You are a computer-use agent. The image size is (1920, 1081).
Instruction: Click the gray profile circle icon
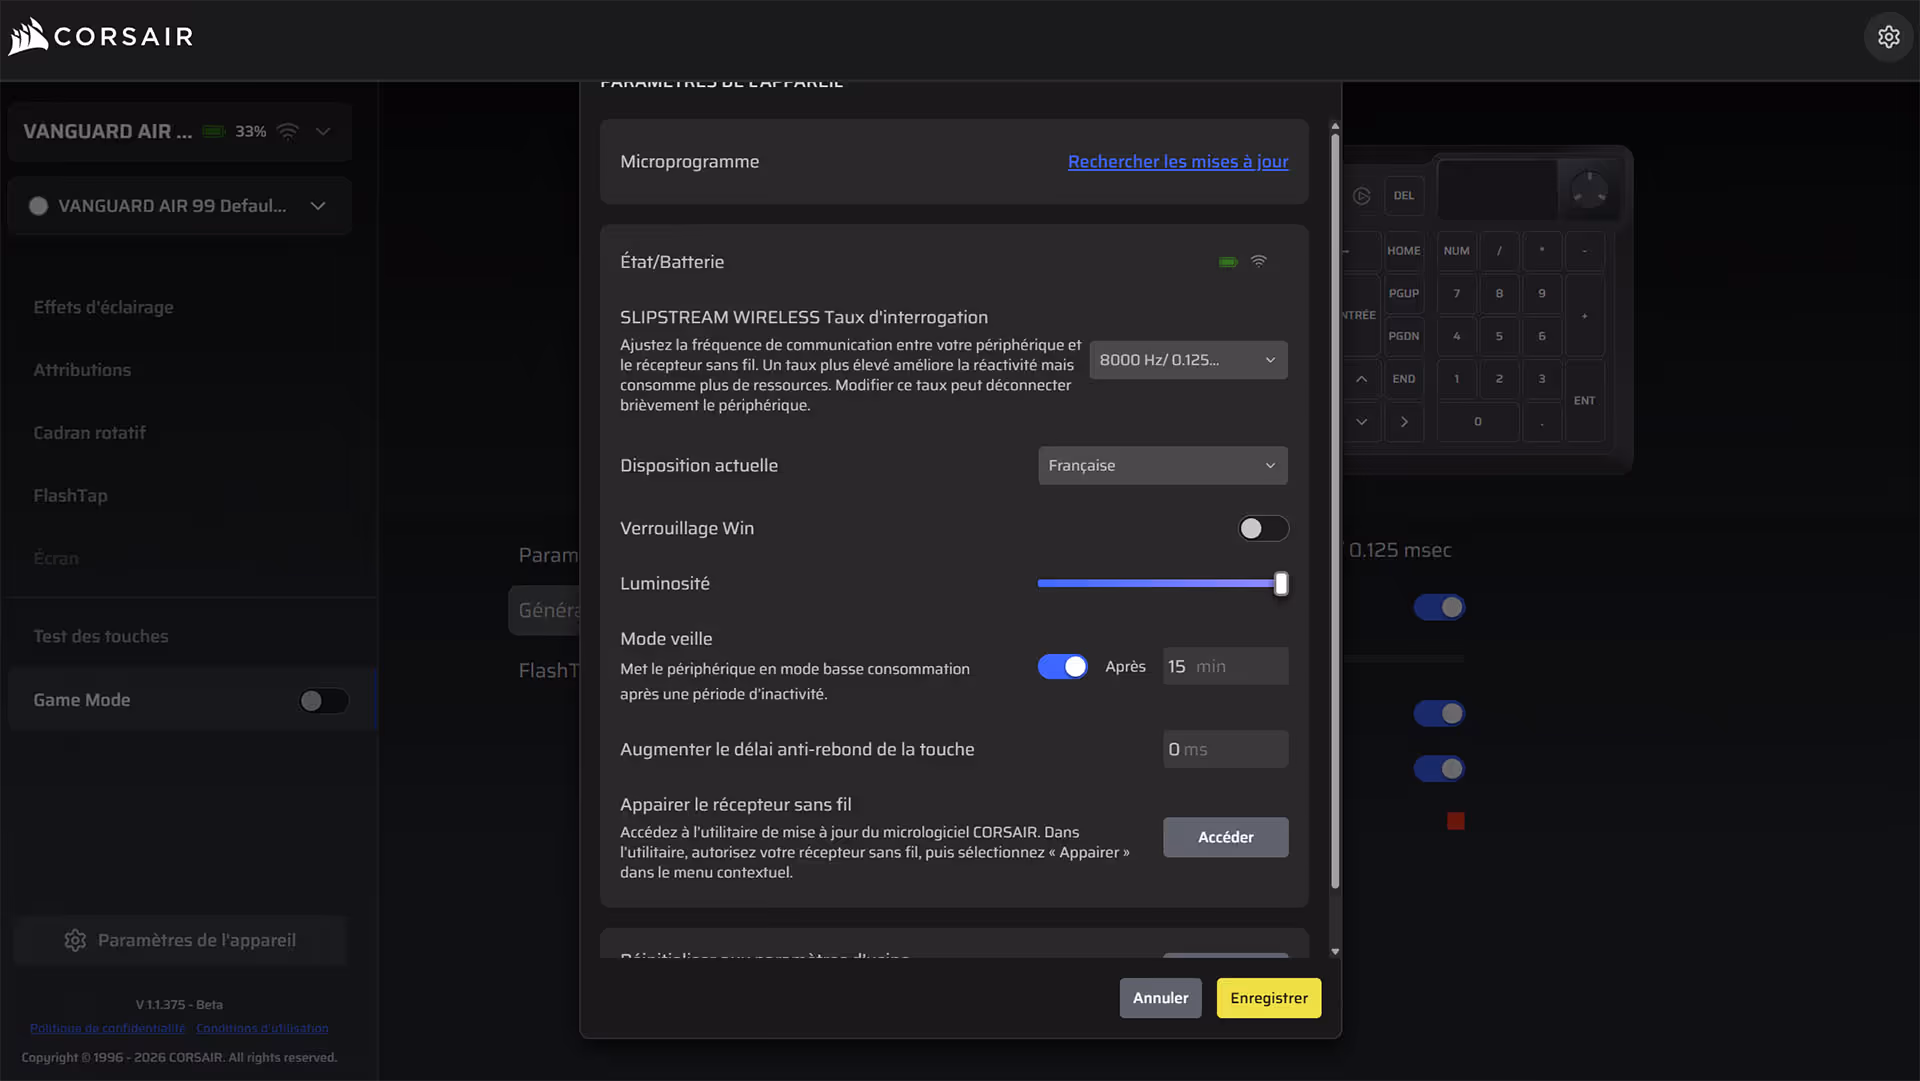39,206
